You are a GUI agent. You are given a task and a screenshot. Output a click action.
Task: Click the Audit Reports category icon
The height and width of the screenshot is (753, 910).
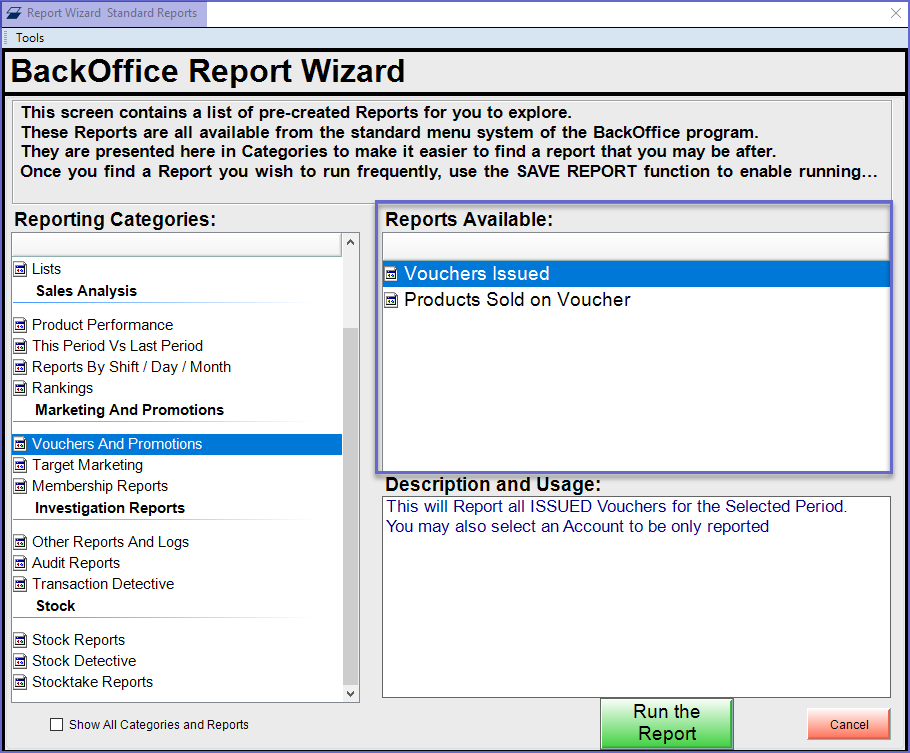tap(20, 563)
